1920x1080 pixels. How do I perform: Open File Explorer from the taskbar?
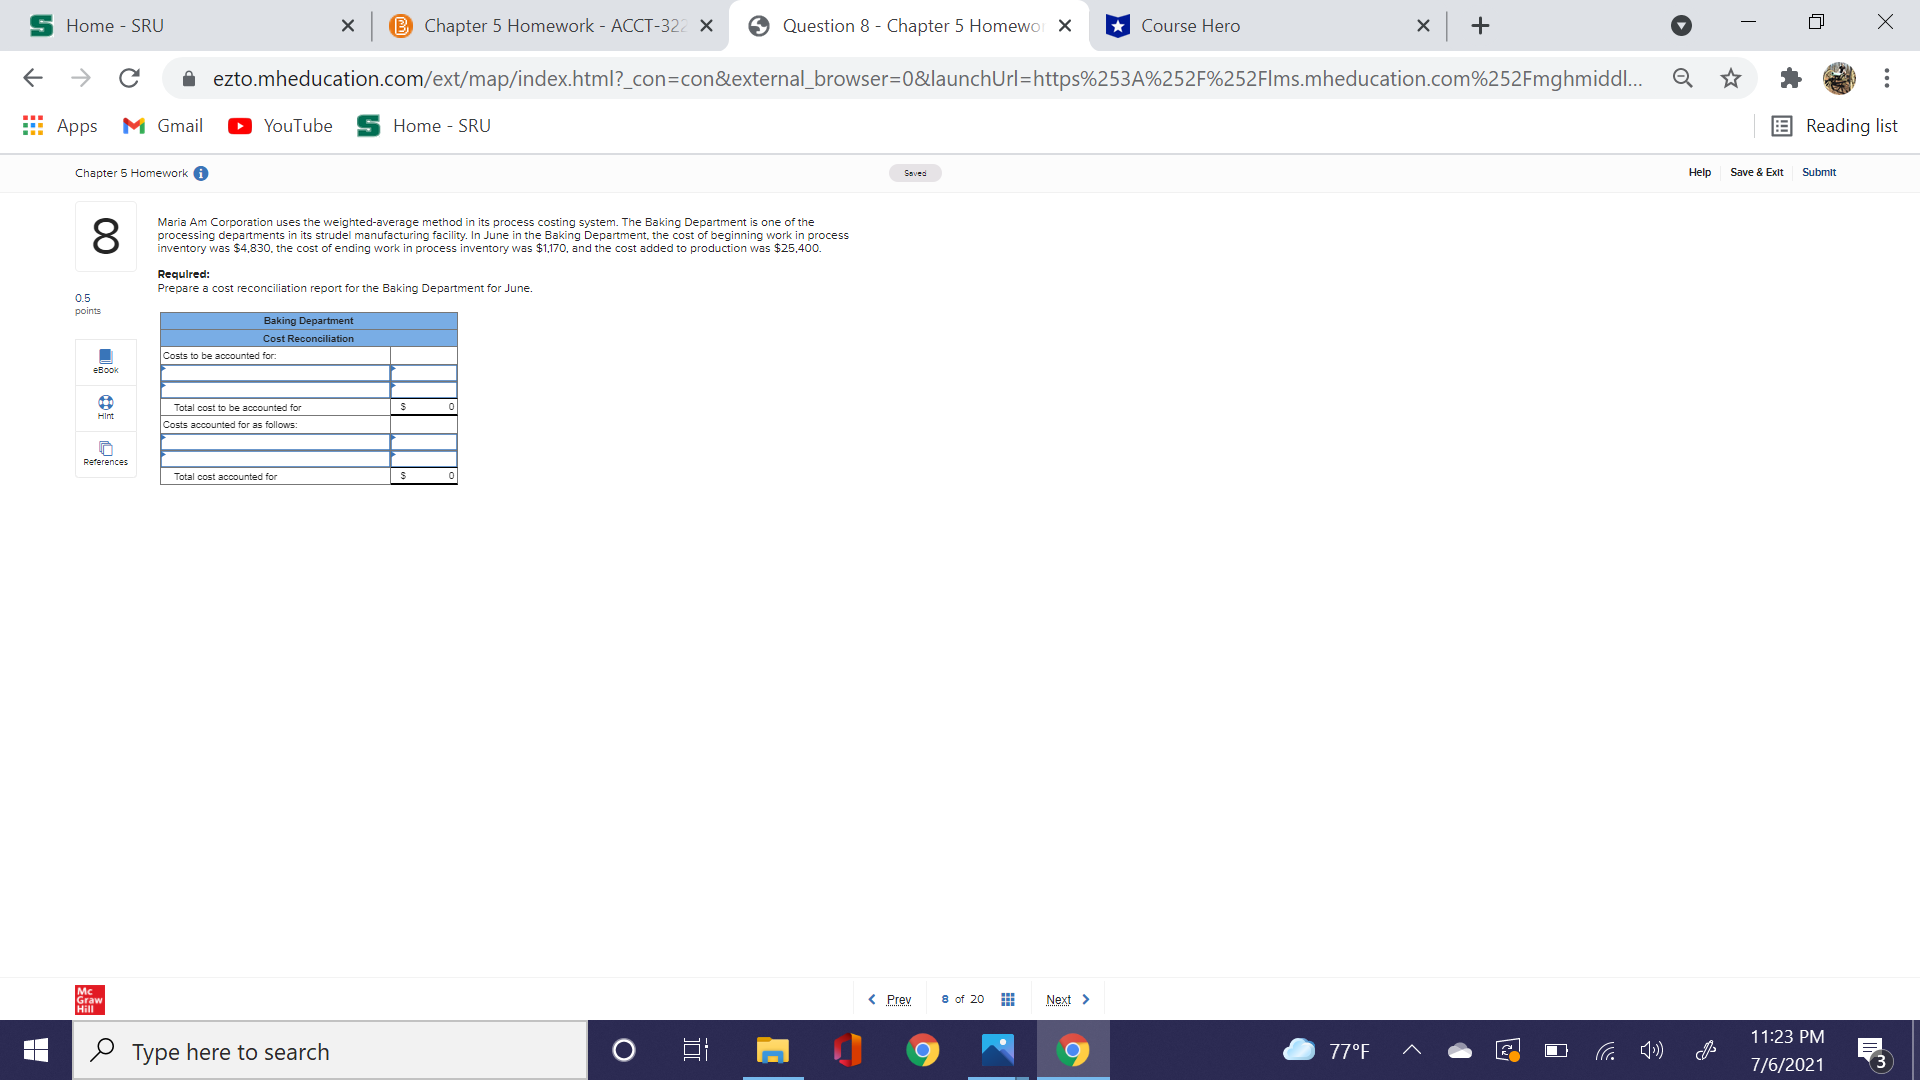point(771,1050)
